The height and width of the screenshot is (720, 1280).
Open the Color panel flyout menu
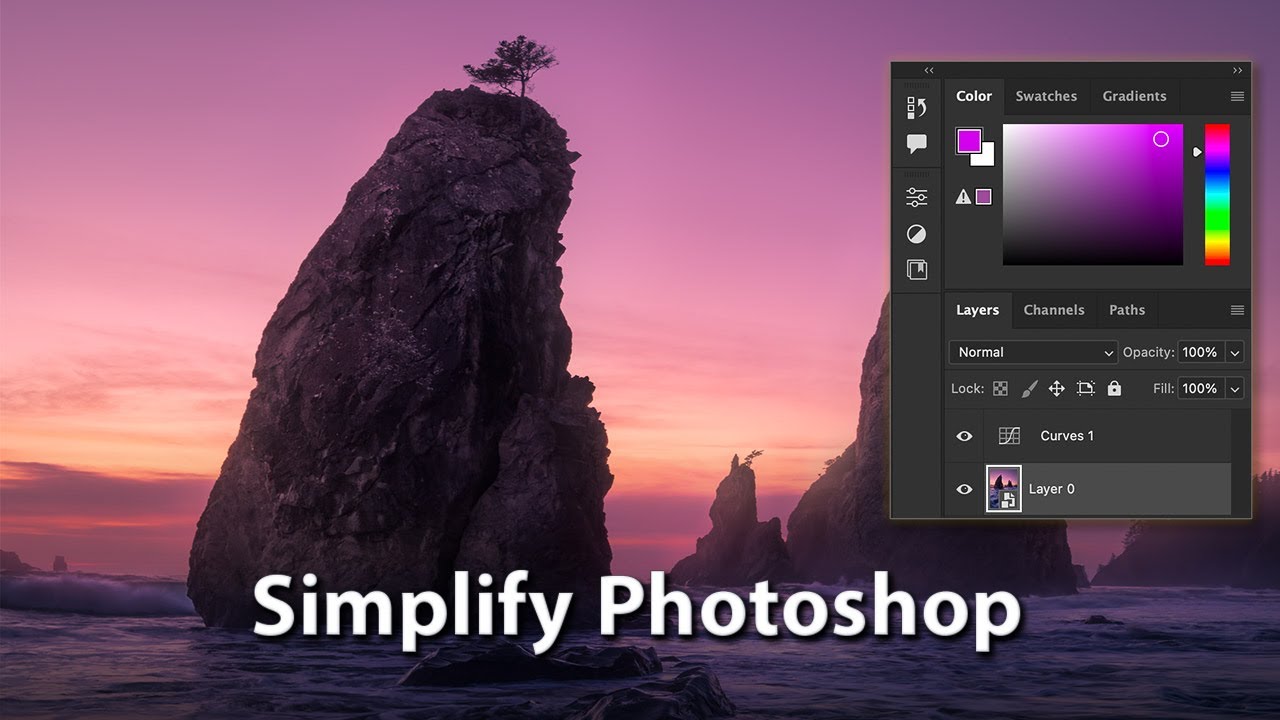point(1238,96)
